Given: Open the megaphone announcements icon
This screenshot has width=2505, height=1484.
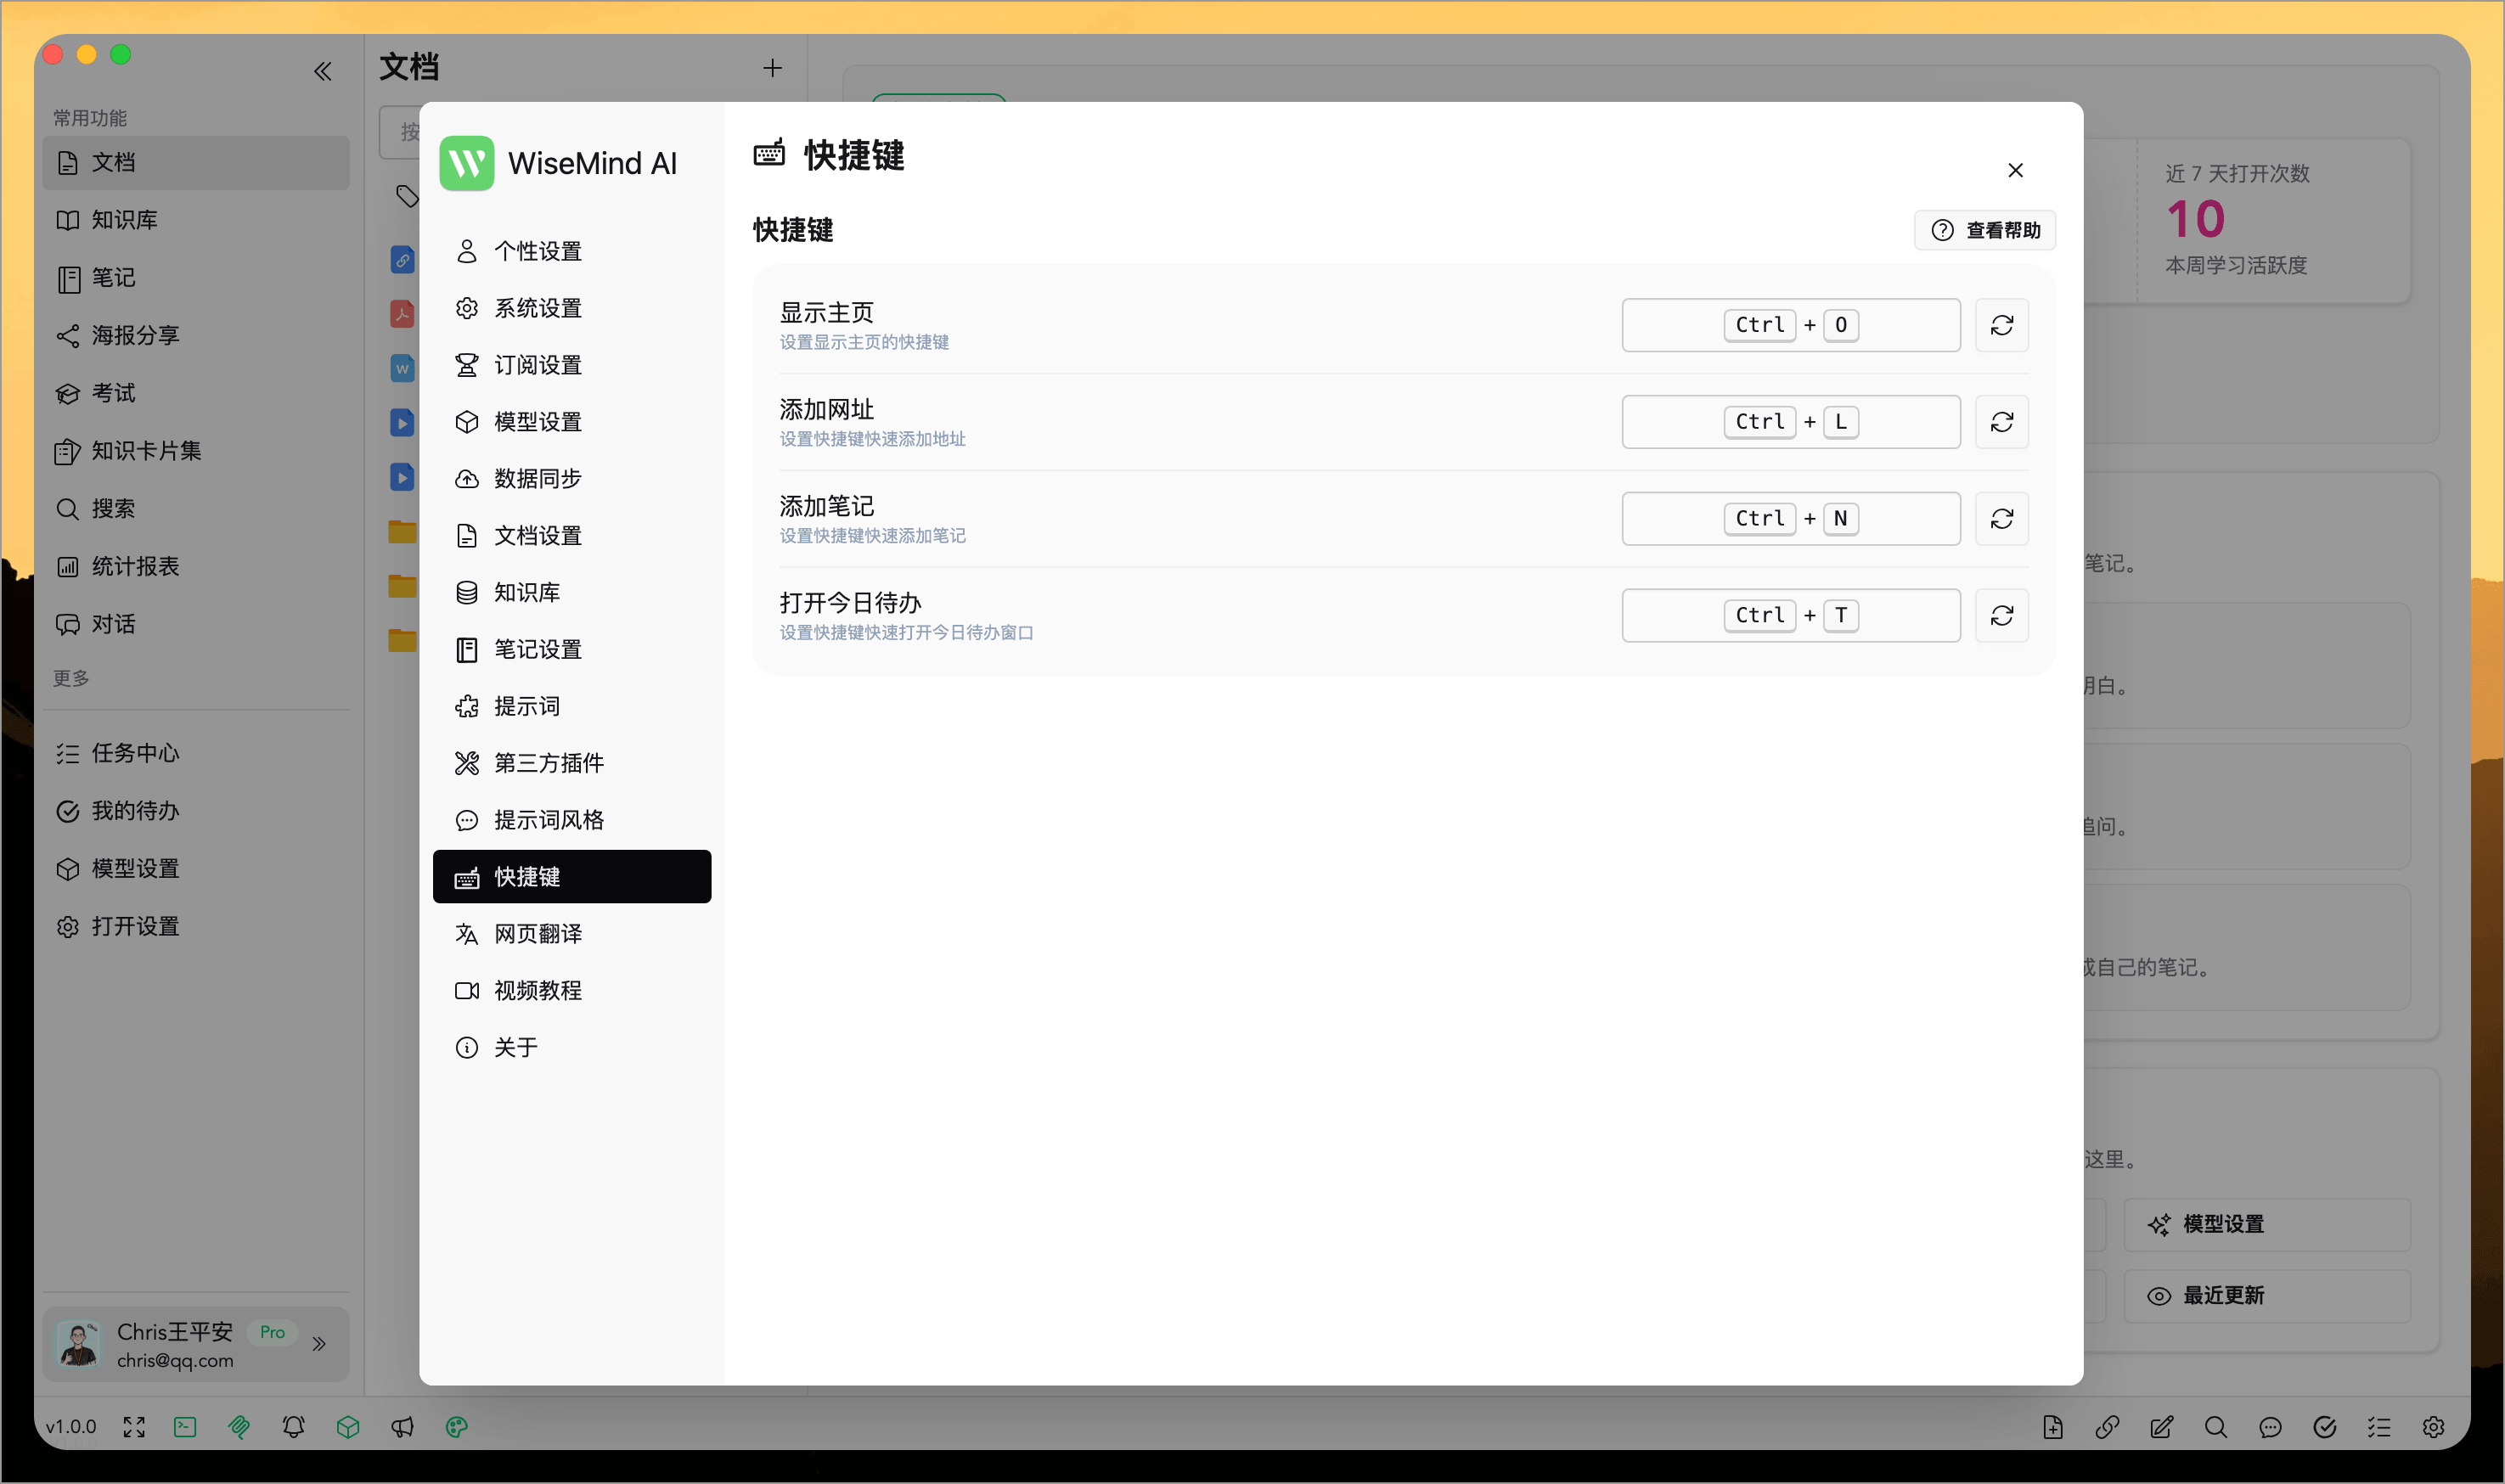Looking at the screenshot, I should tap(403, 1427).
